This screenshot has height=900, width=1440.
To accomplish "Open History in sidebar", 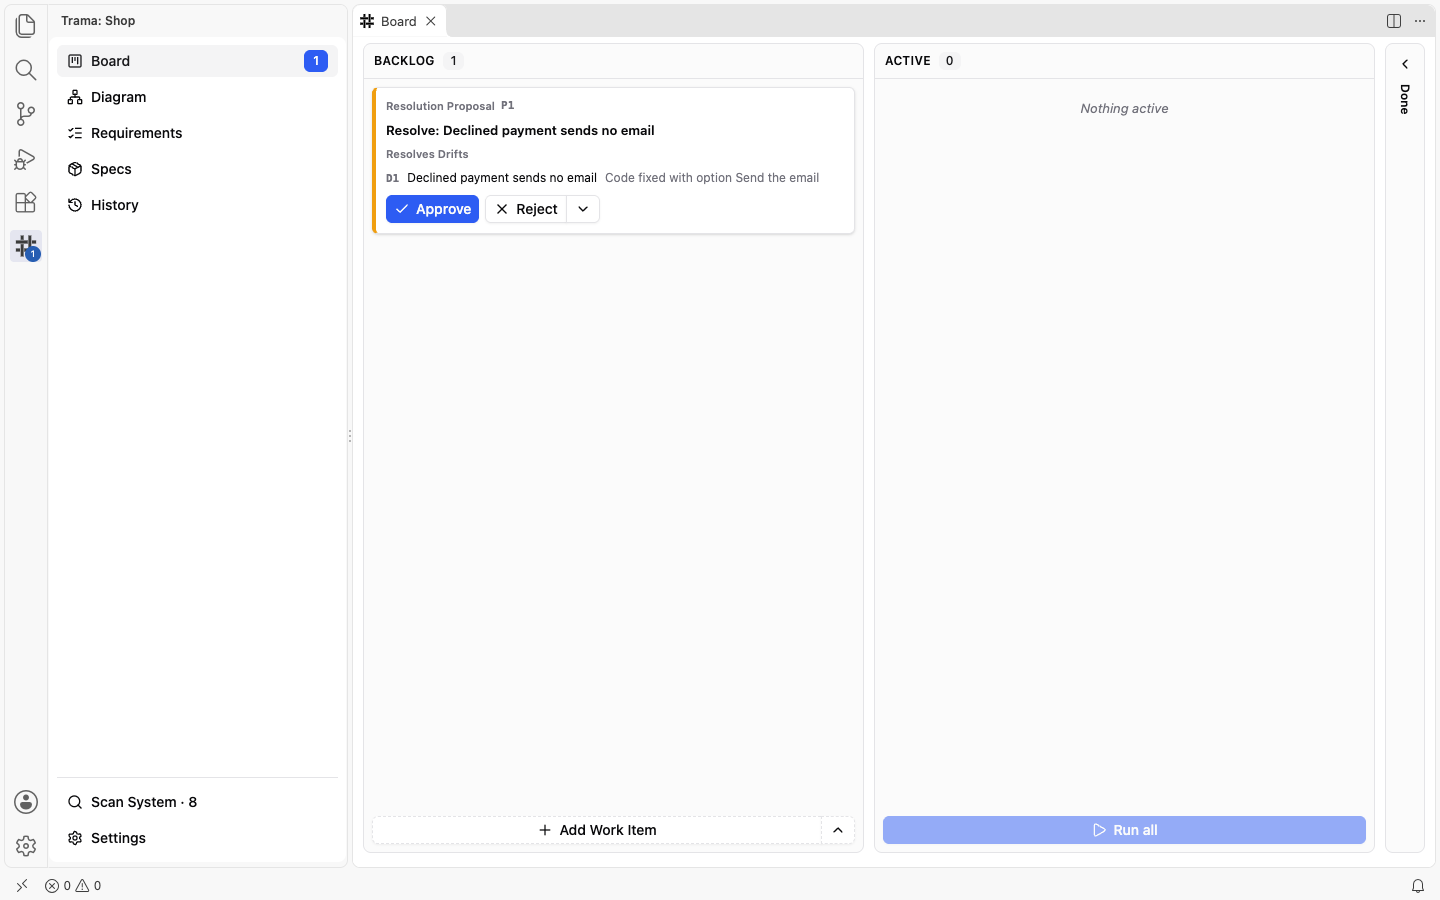I will pyautogui.click(x=197, y=205).
